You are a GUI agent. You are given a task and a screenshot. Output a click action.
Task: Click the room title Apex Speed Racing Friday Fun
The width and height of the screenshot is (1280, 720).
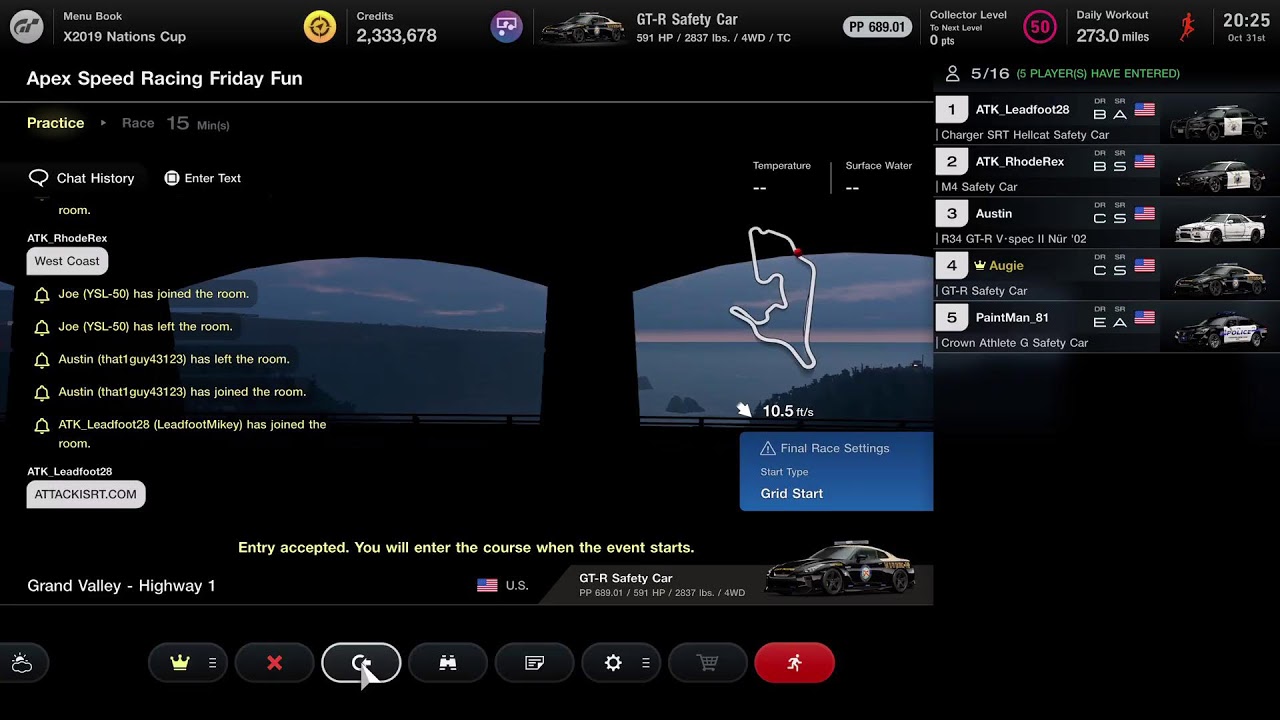coord(165,78)
